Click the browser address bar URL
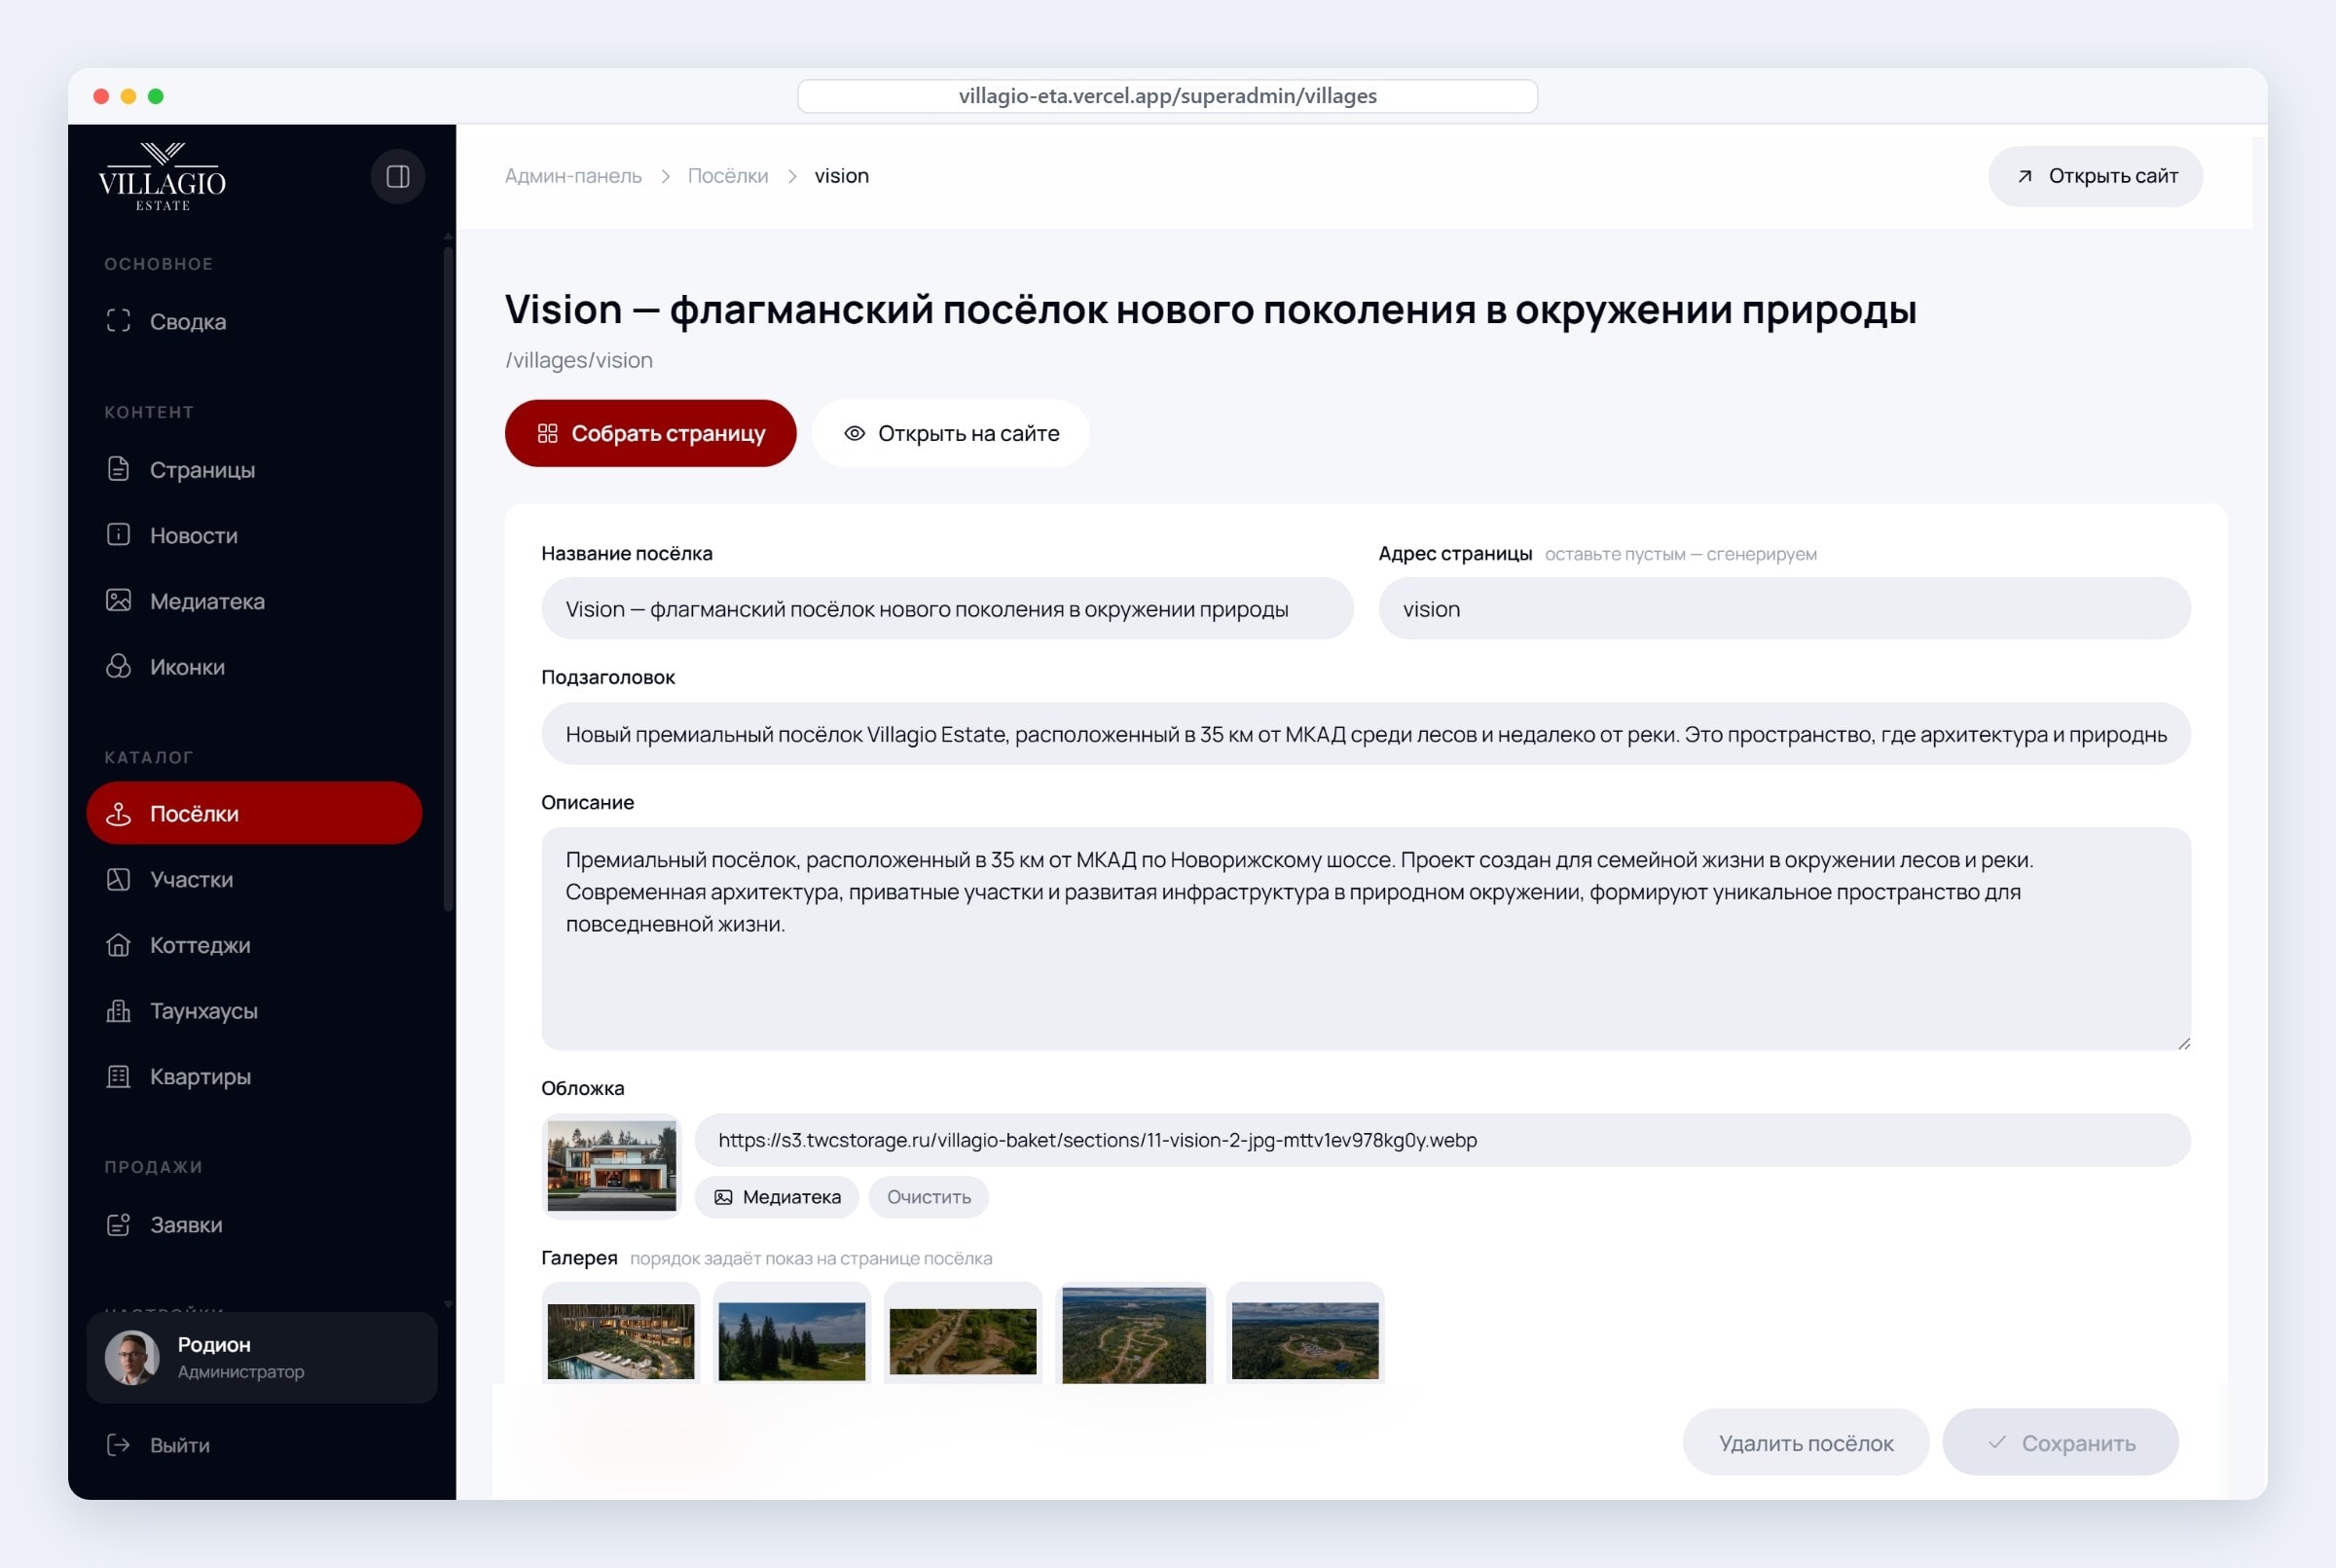This screenshot has width=2336, height=1568. (1167, 96)
